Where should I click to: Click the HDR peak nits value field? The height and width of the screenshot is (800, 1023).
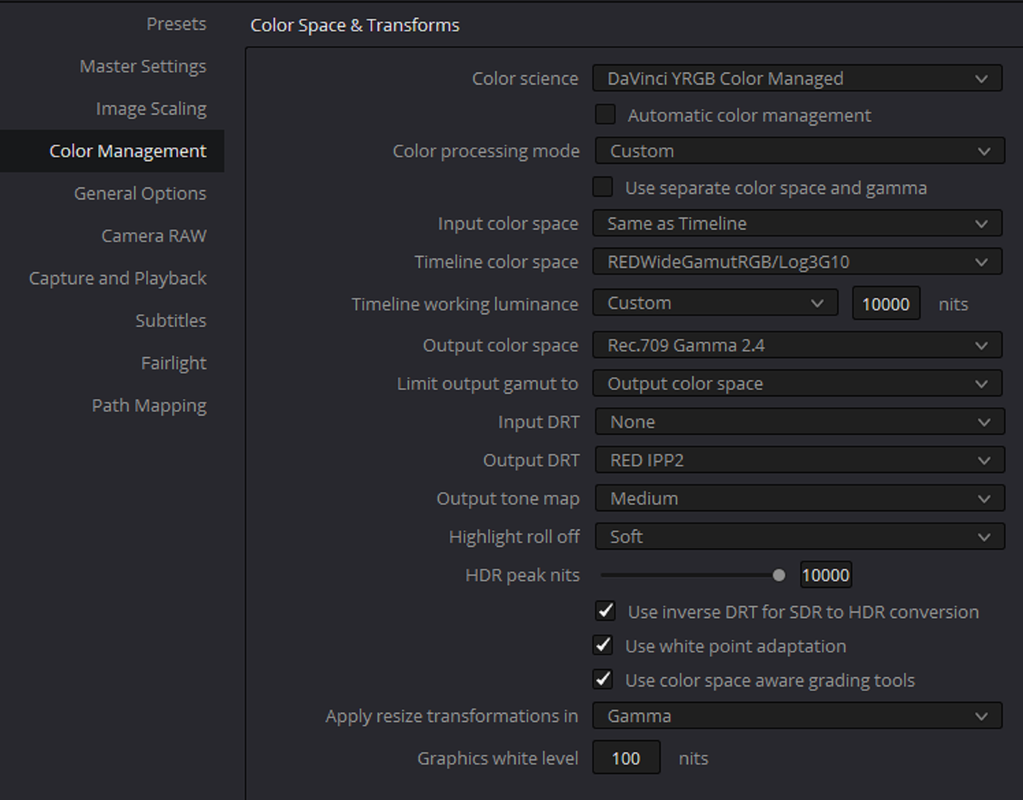[825, 575]
